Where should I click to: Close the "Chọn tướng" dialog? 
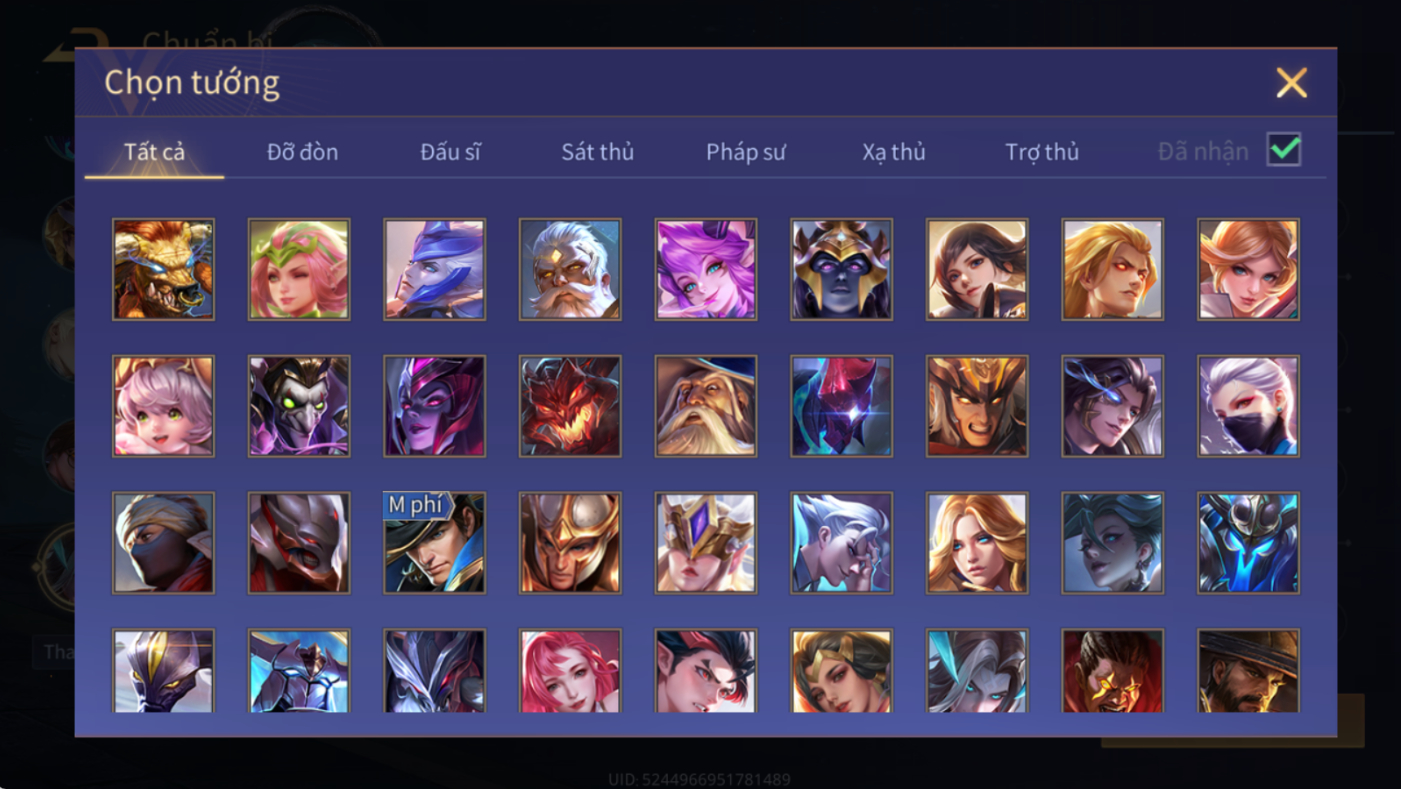click(1291, 83)
